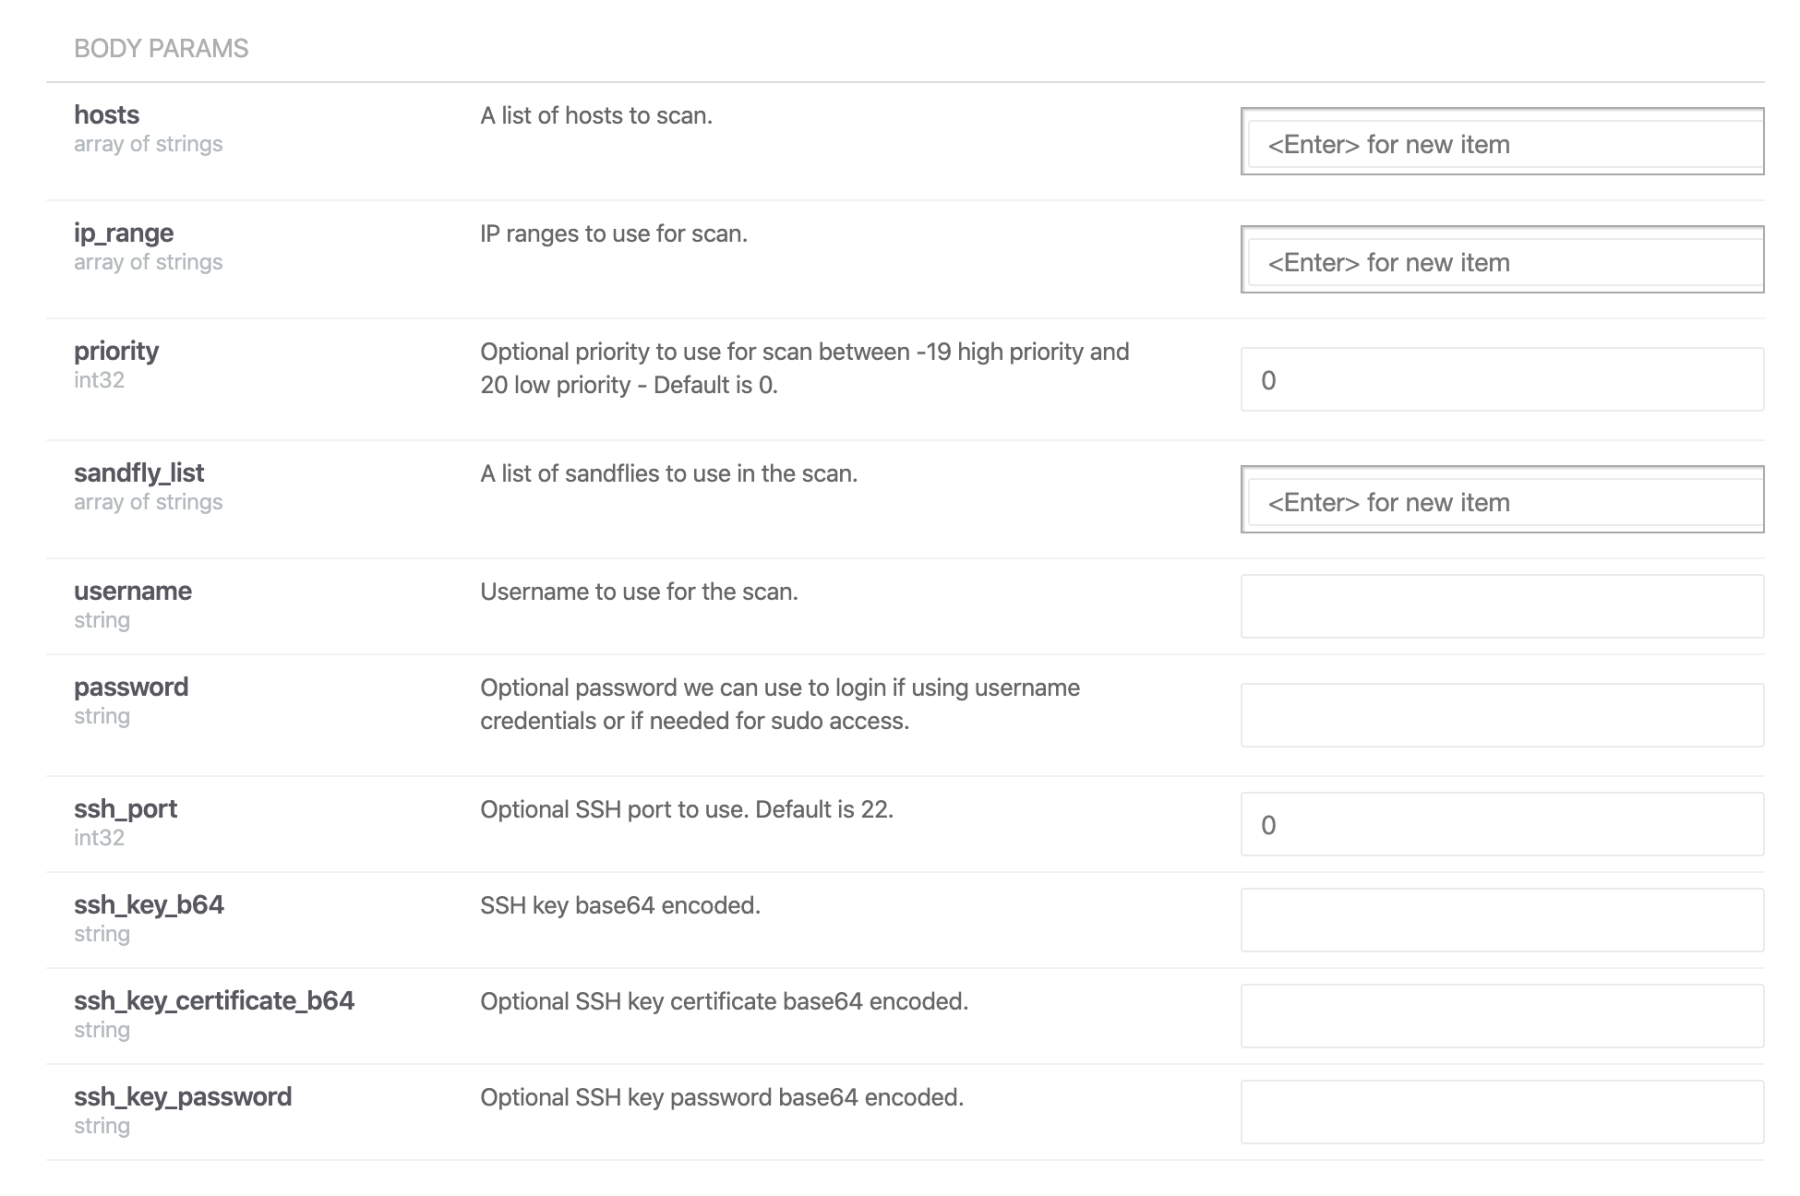
Task: Click the priority description about -19 high priority
Action: [x=805, y=368]
